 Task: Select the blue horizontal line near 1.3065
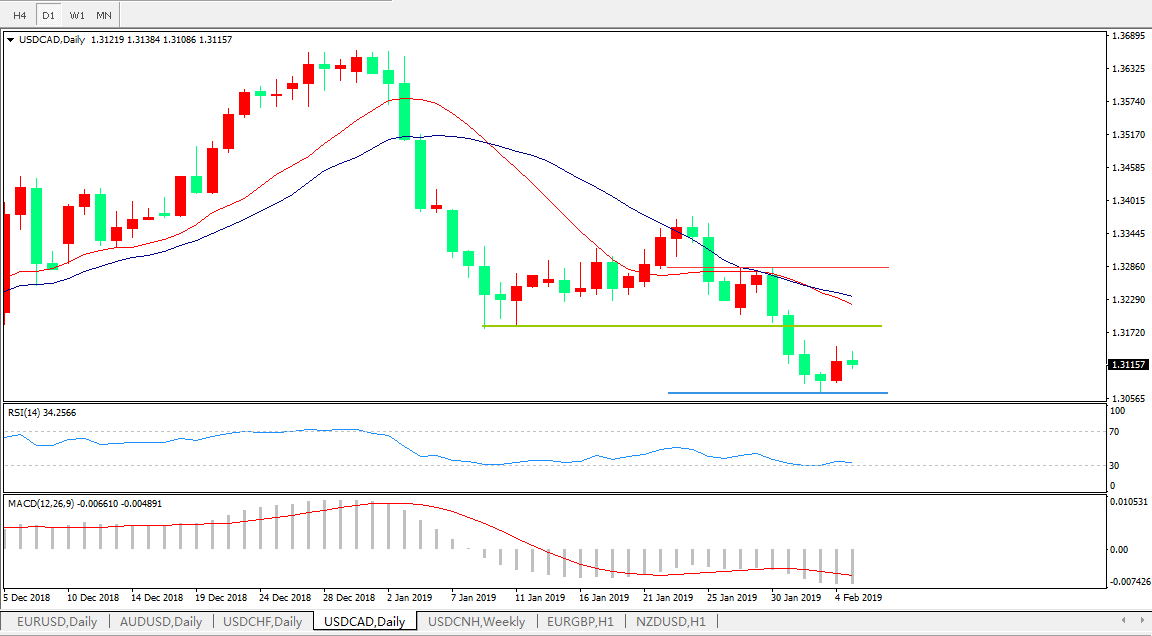point(780,393)
